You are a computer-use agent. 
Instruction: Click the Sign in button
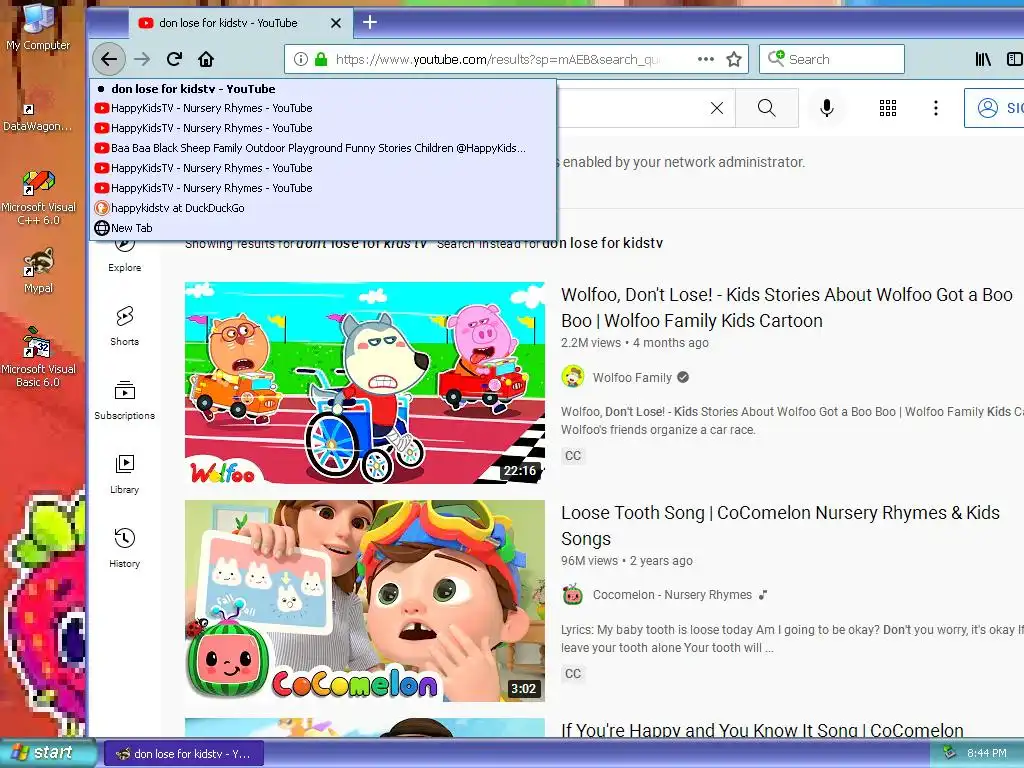coord(995,108)
